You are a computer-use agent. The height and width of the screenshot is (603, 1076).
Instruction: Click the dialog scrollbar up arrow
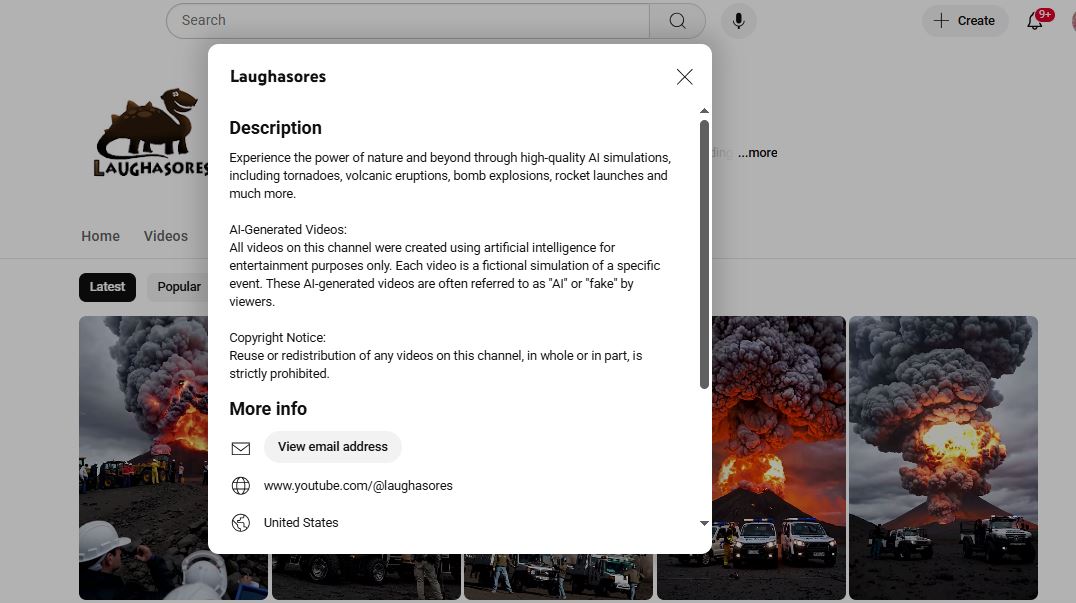(x=704, y=111)
